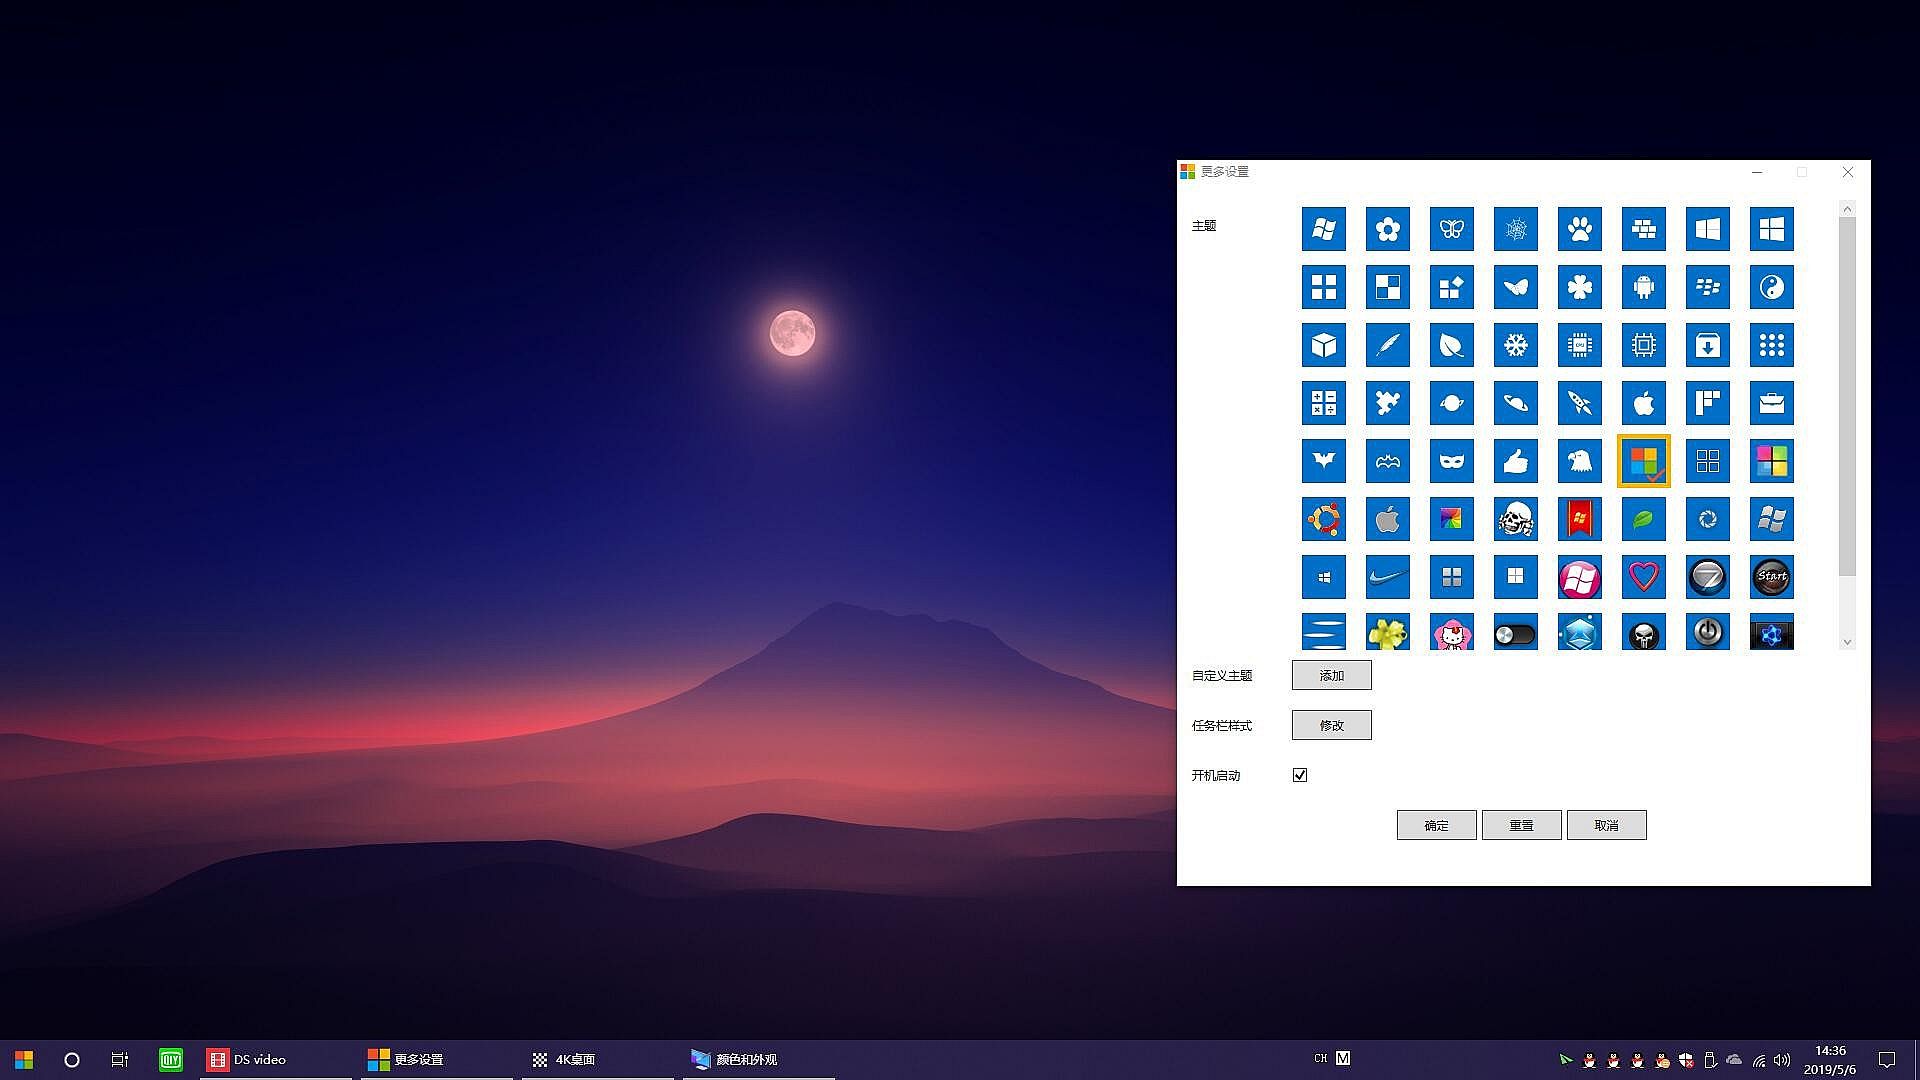
Task: Choose the Android robot theme icon
Action: 1643,287
